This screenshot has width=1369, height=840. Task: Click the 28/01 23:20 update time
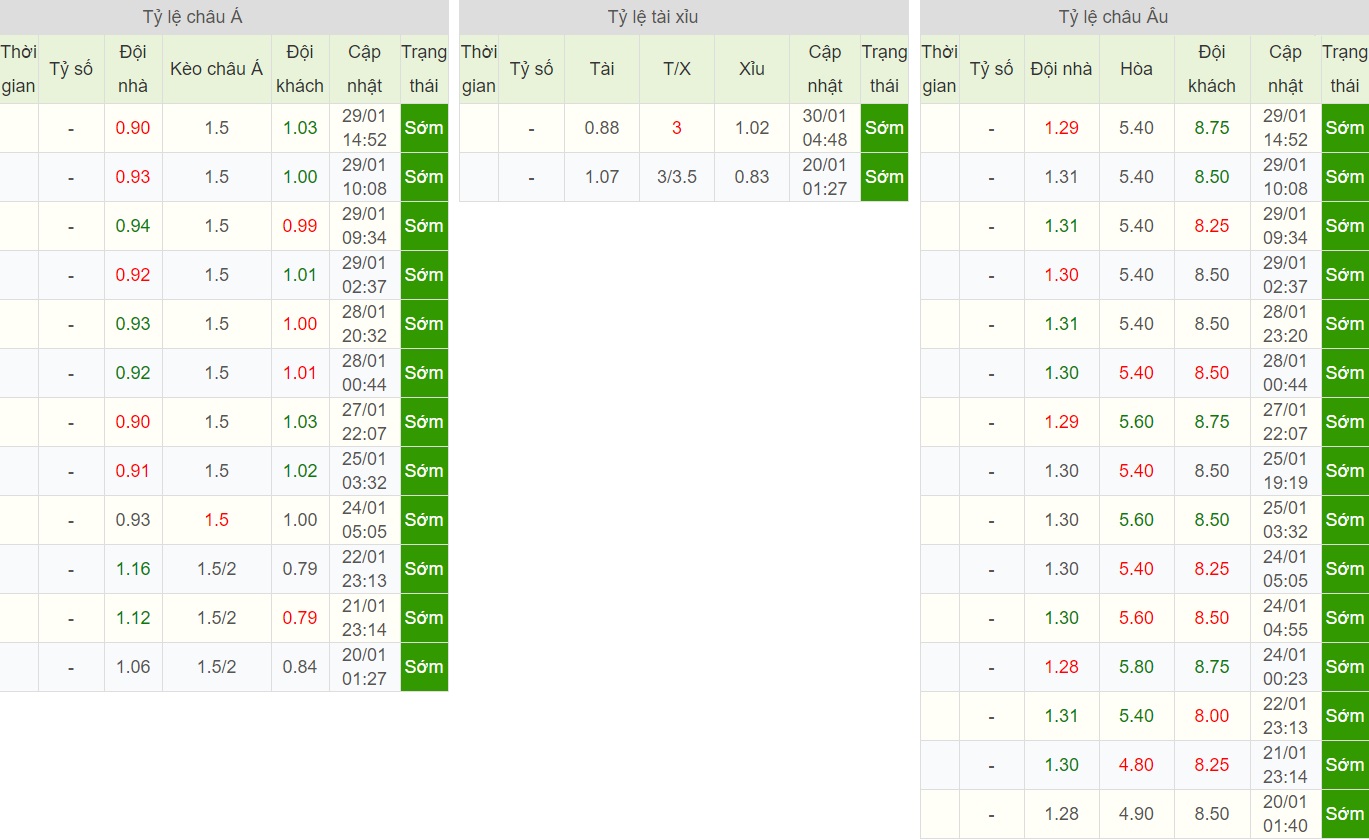(1285, 324)
